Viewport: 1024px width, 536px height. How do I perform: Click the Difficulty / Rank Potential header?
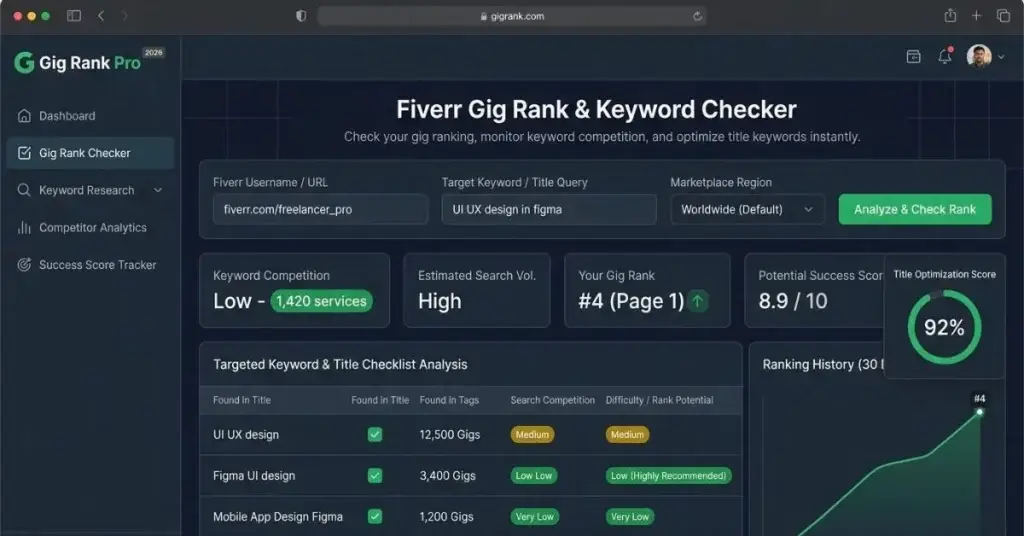coord(660,400)
